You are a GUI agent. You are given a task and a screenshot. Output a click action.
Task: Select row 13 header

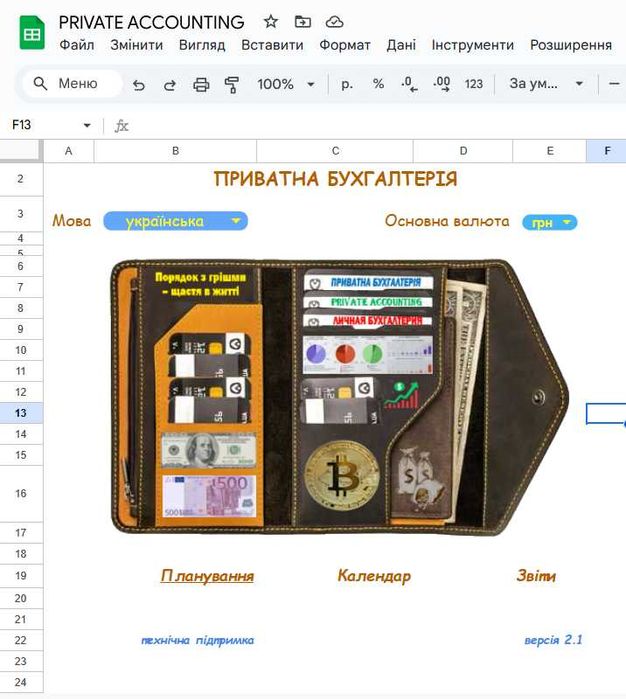[x=21, y=413]
